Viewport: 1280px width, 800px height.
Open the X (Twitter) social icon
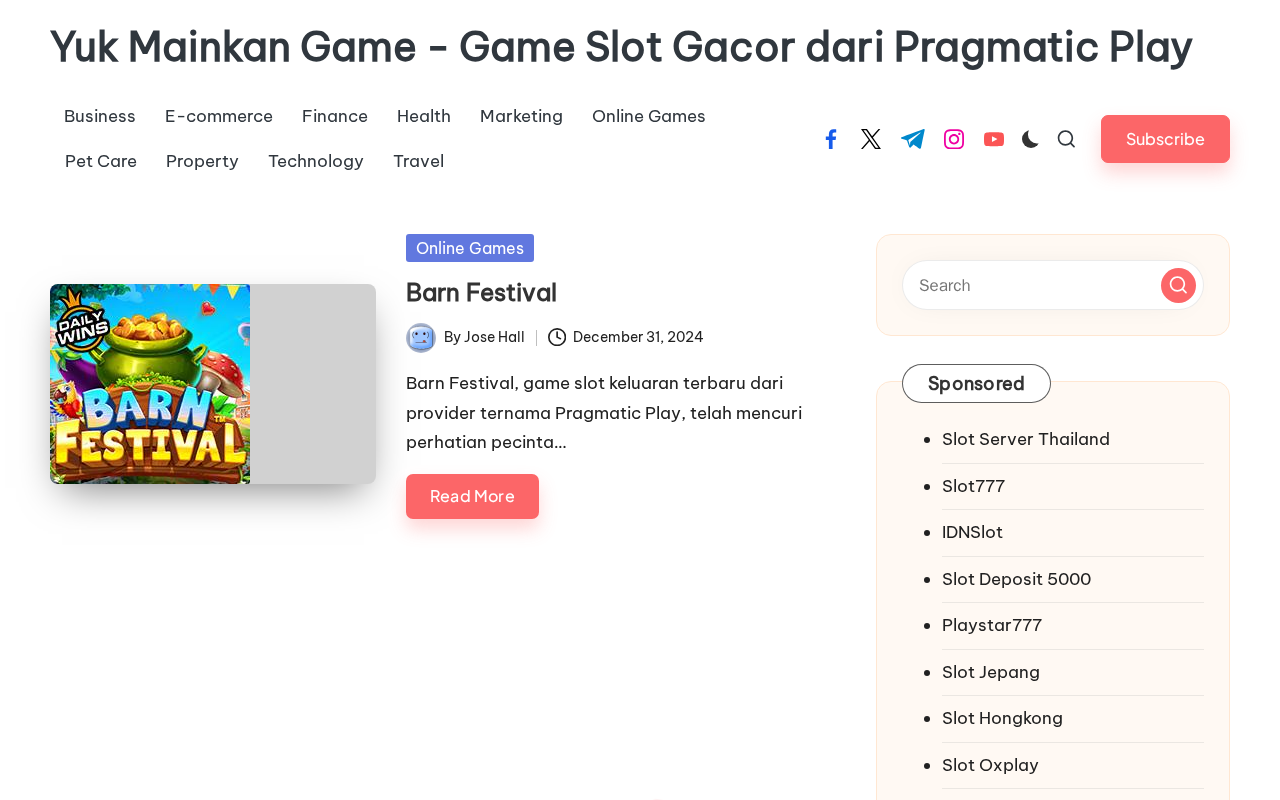(x=871, y=139)
